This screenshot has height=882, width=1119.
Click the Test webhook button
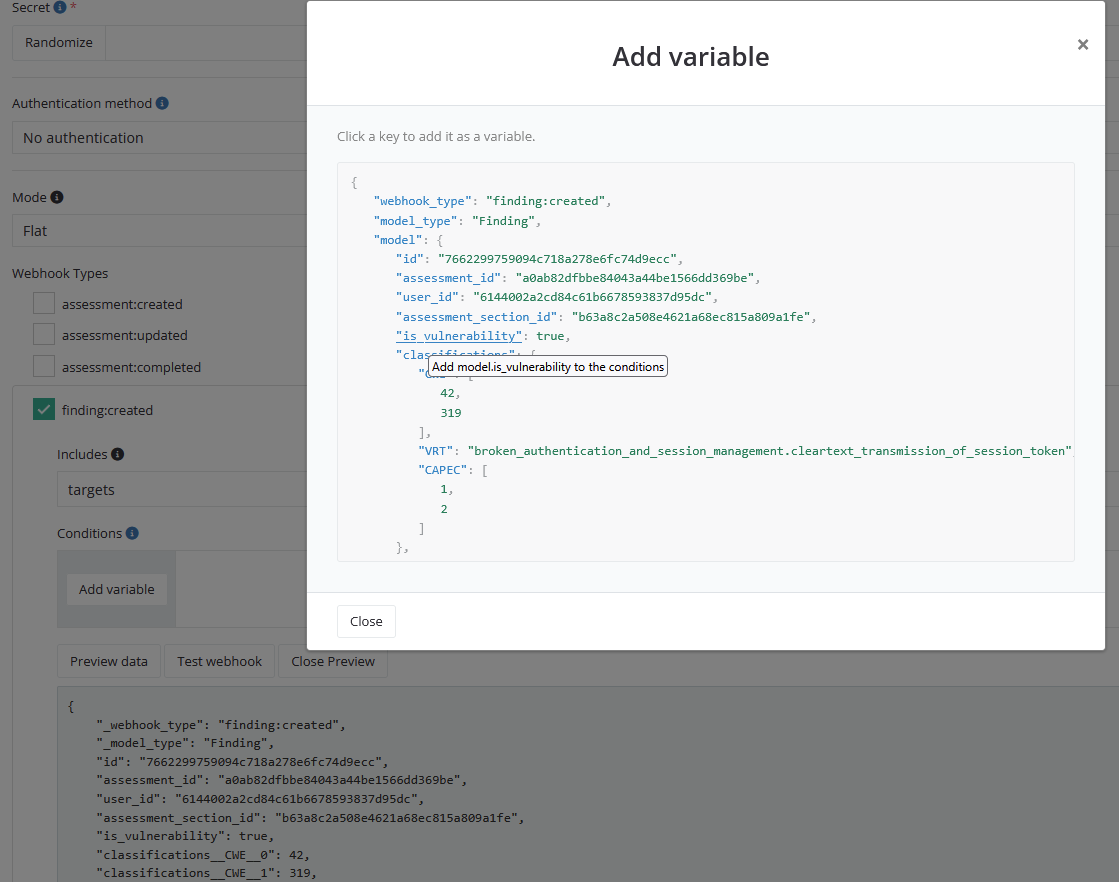click(x=219, y=662)
